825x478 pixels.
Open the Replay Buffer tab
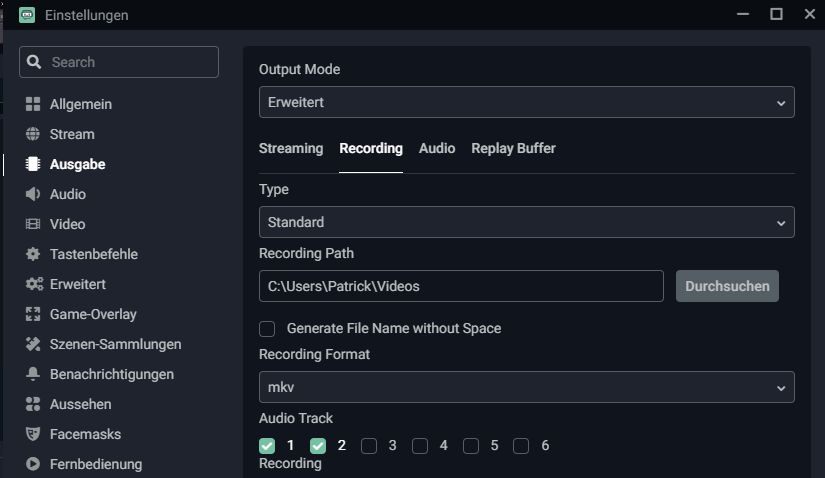[514, 148]
